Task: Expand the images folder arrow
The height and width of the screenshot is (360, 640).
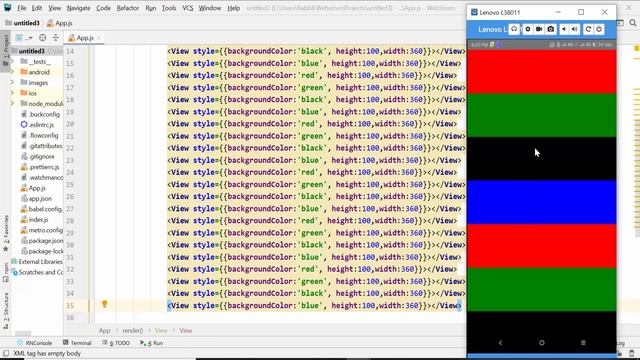Action: click(12, 82)
